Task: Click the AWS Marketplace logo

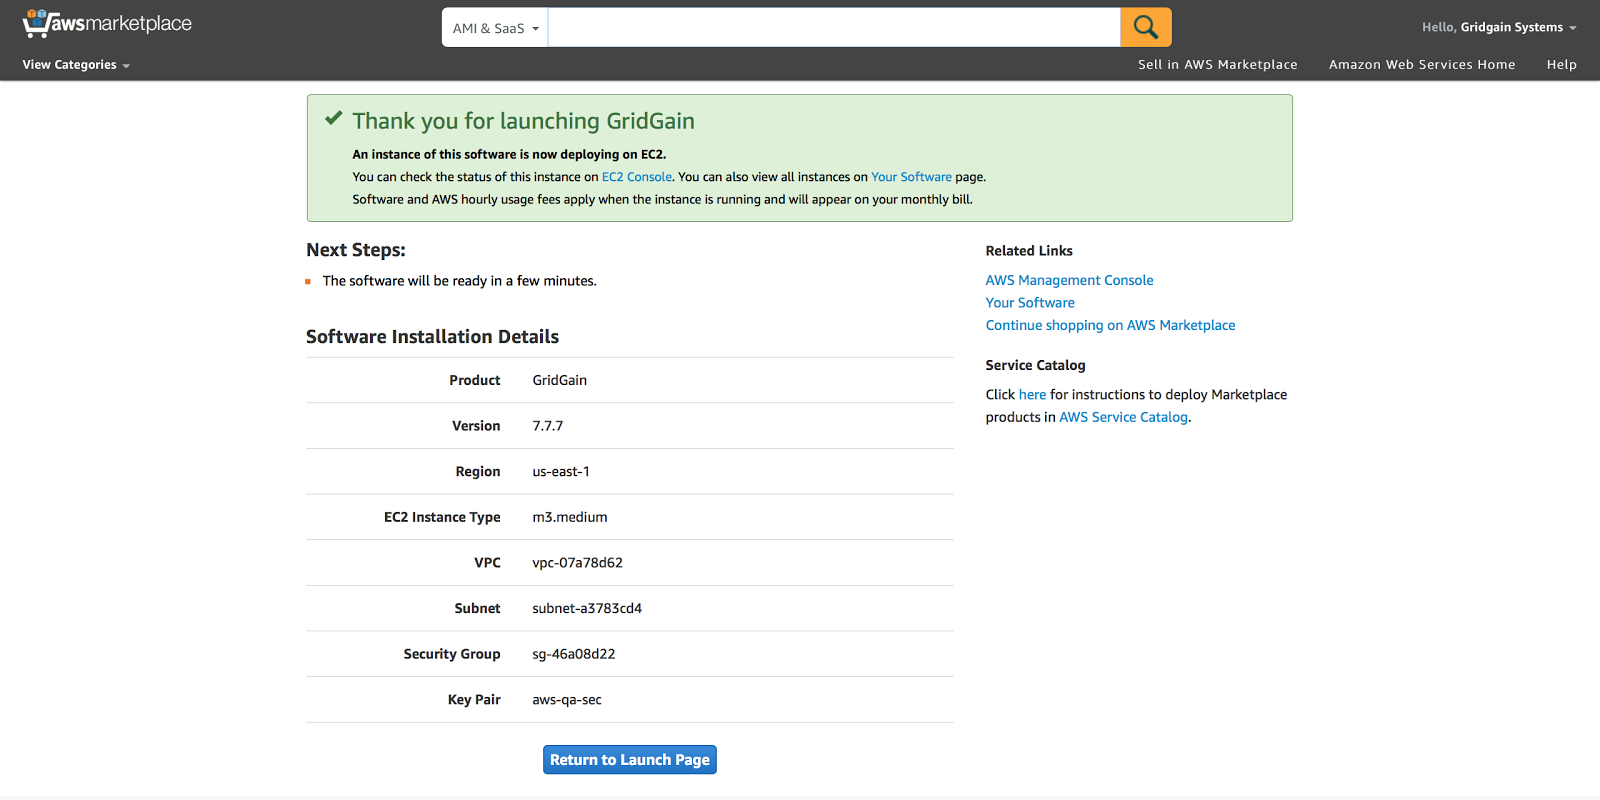Action: [107, 24]
